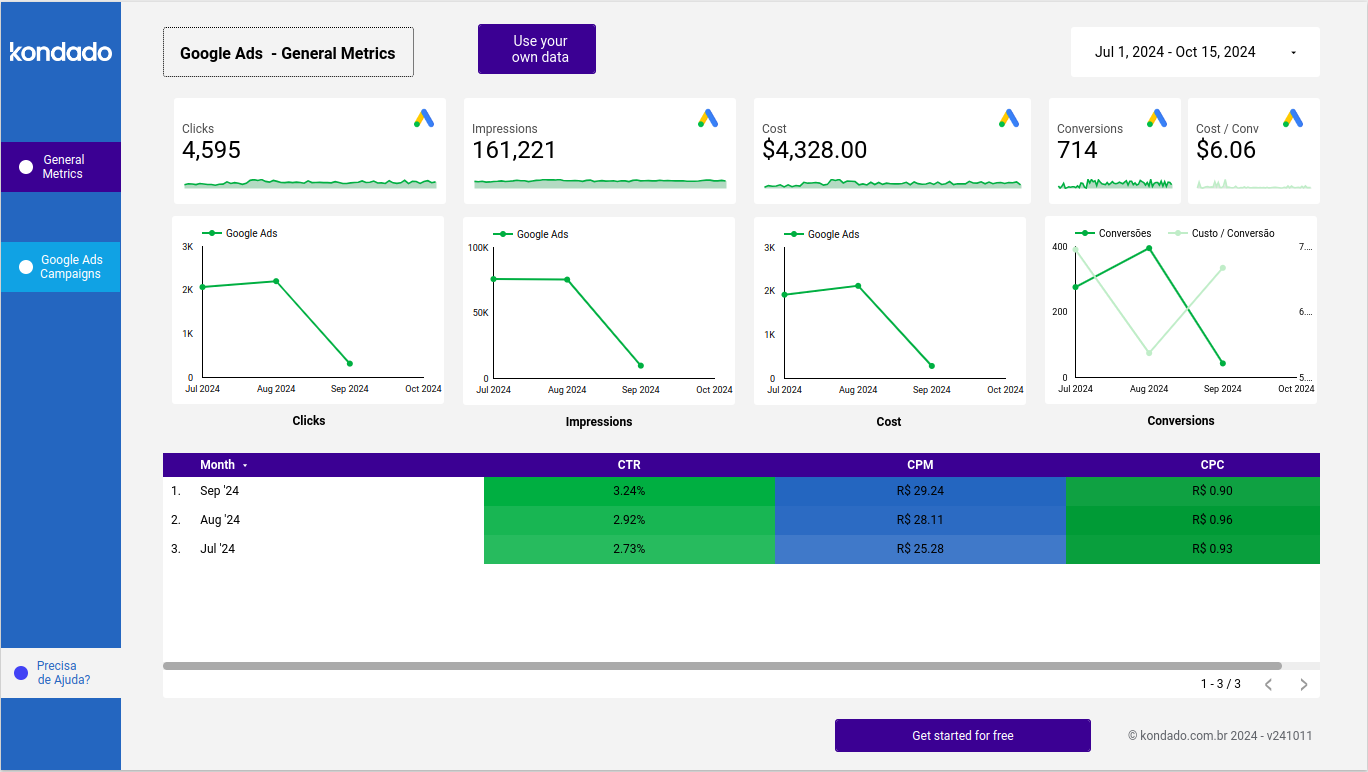Click the Google Ads icon on the Clicks scorecard
This screenshot has width=1368, height=772.
[424, 118]
